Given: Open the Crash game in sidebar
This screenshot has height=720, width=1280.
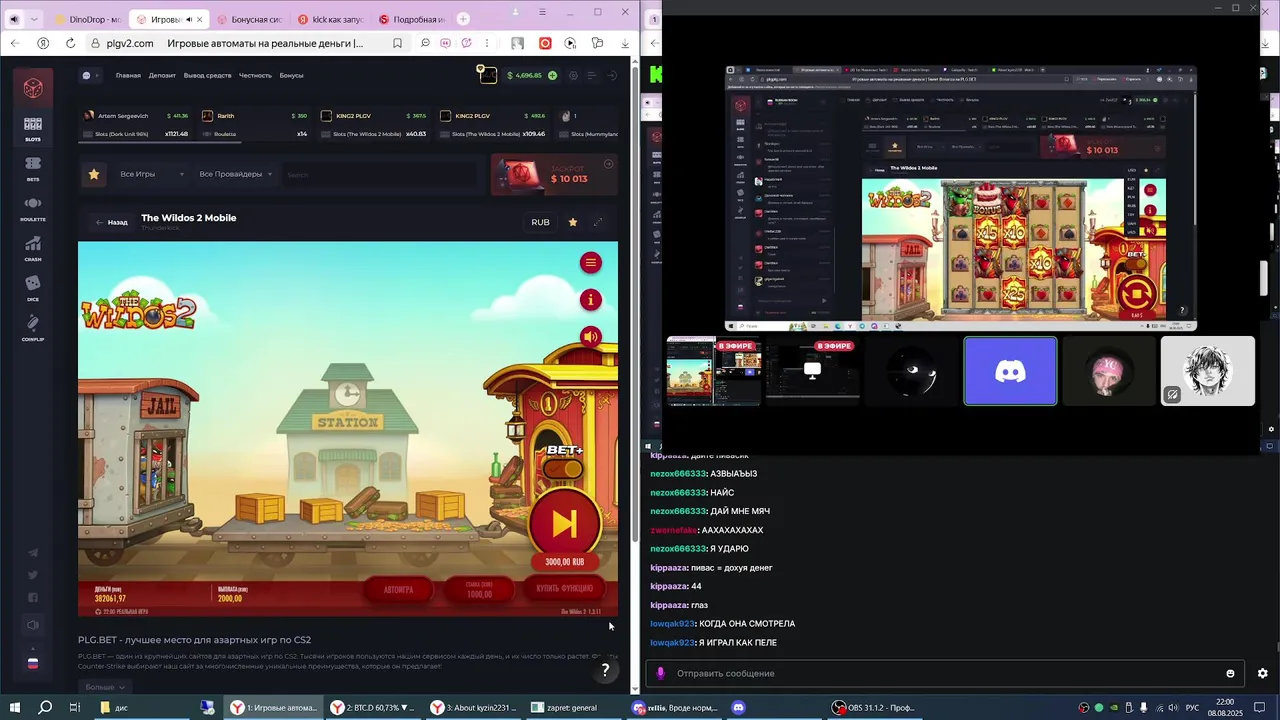Looking at the screenshot, I should click(x=33, y=249).
